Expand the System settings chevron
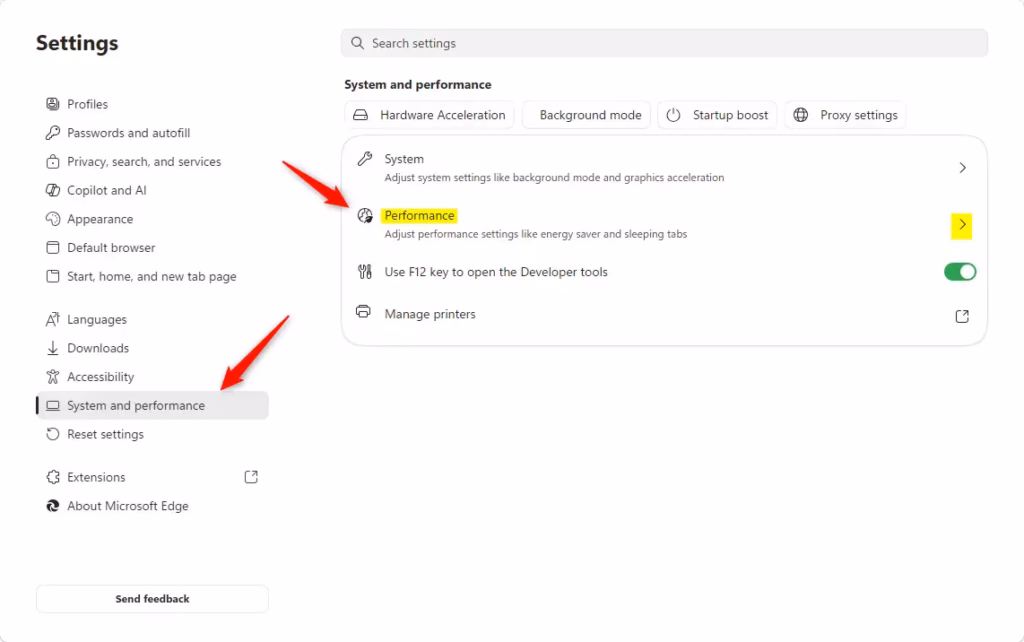This screenshot has height=642, width=1024. pyautogui.click(x=962, y=168)
